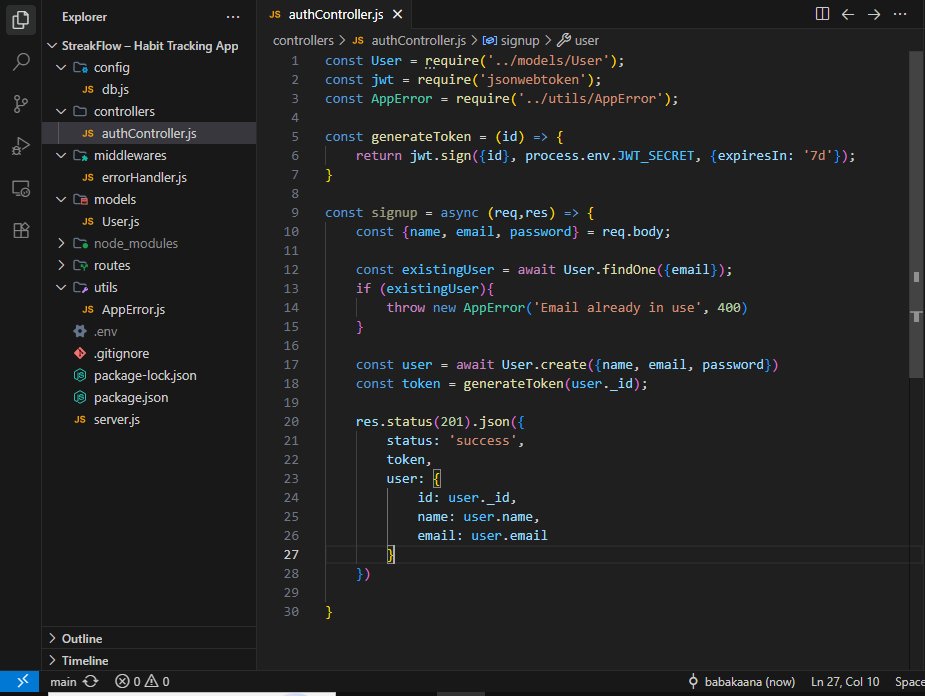Click the JS icon of the authController.js row in Explorer
The height and width of the screenshot is (696, 925).
coord(88,133)
